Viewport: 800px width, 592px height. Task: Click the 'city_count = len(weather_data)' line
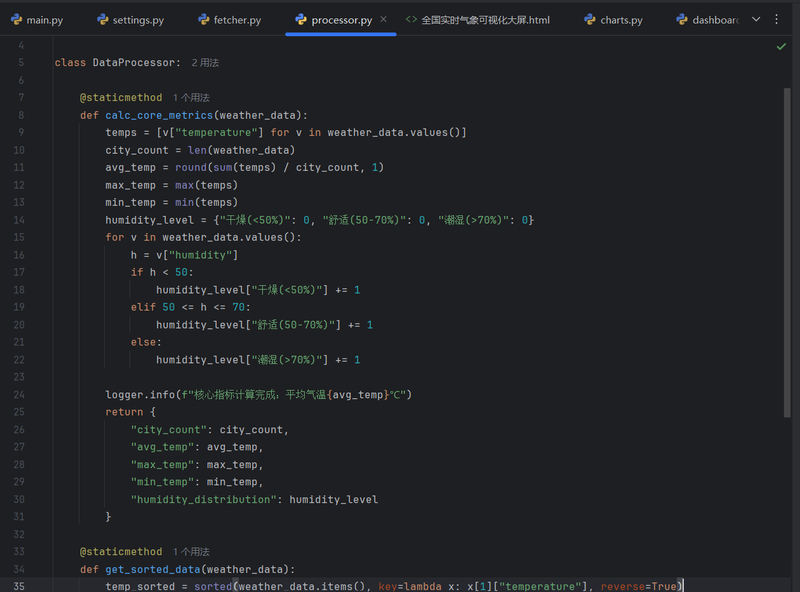pos(200,151)
